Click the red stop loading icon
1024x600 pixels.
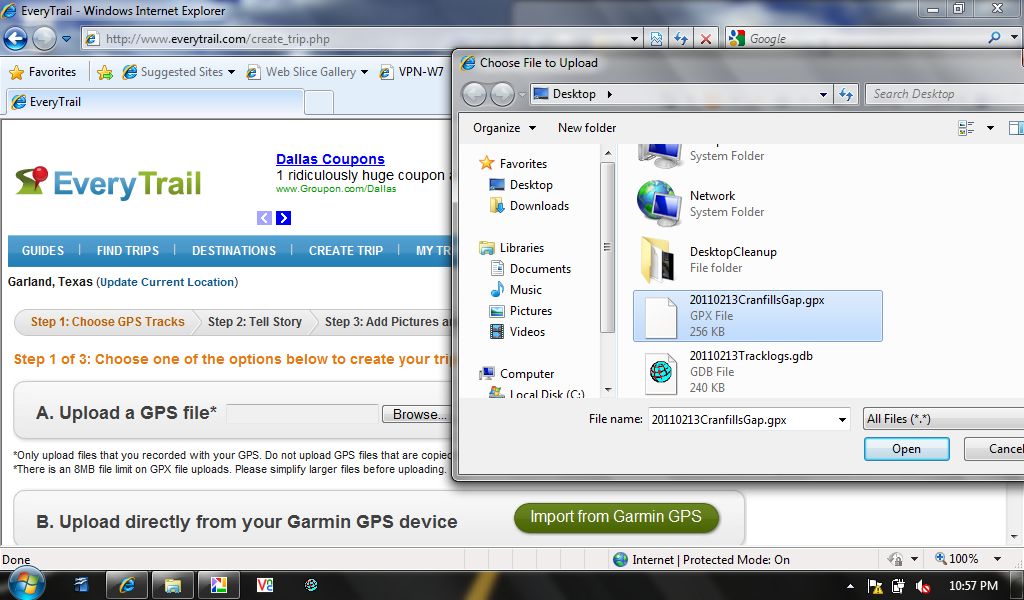click(x=706, y=39)
